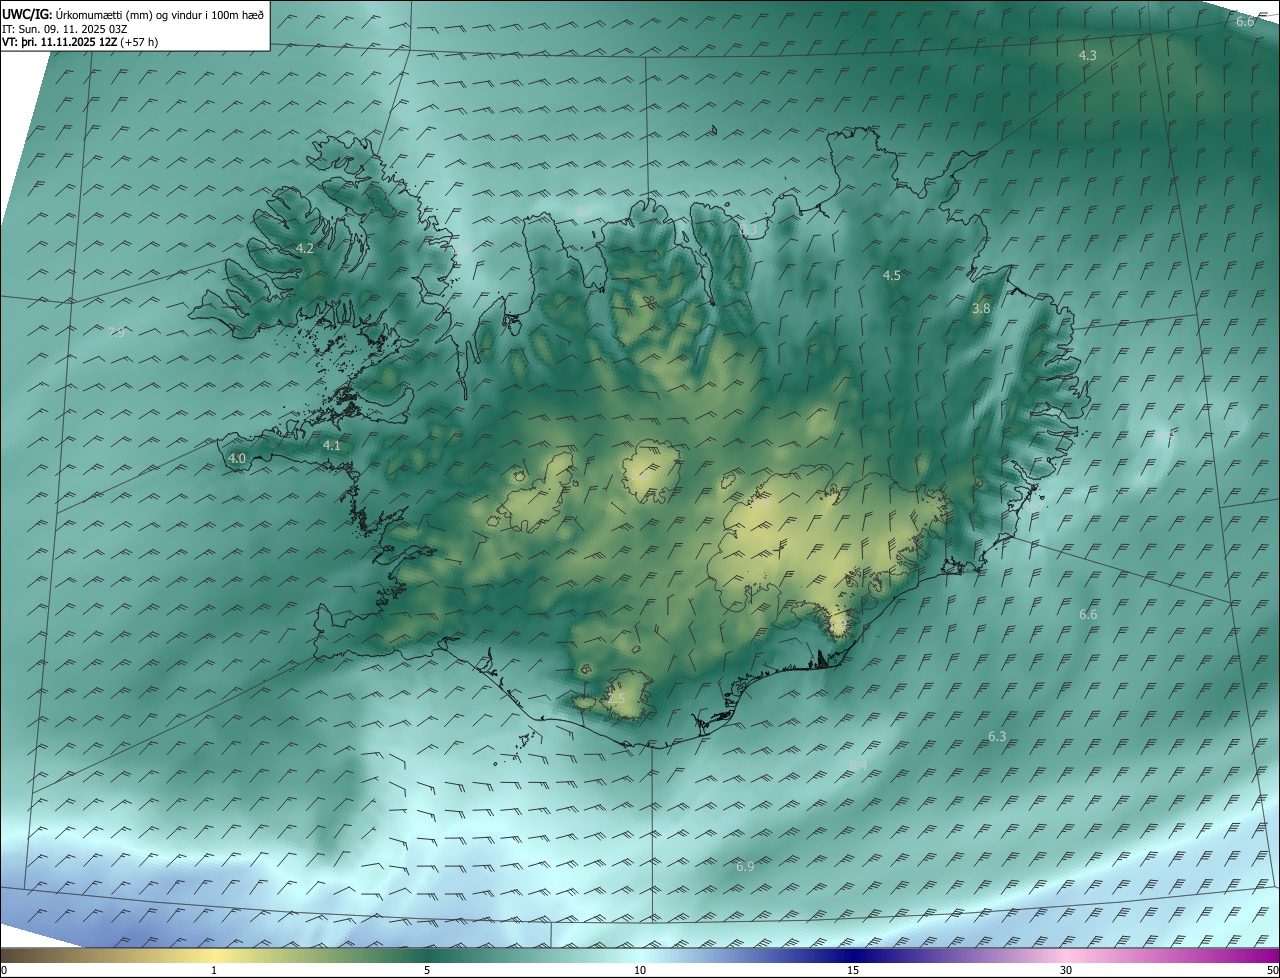Screen dimensions: 1280x978
Task: Click the colorbar tick label '1'
Action: 214,970
